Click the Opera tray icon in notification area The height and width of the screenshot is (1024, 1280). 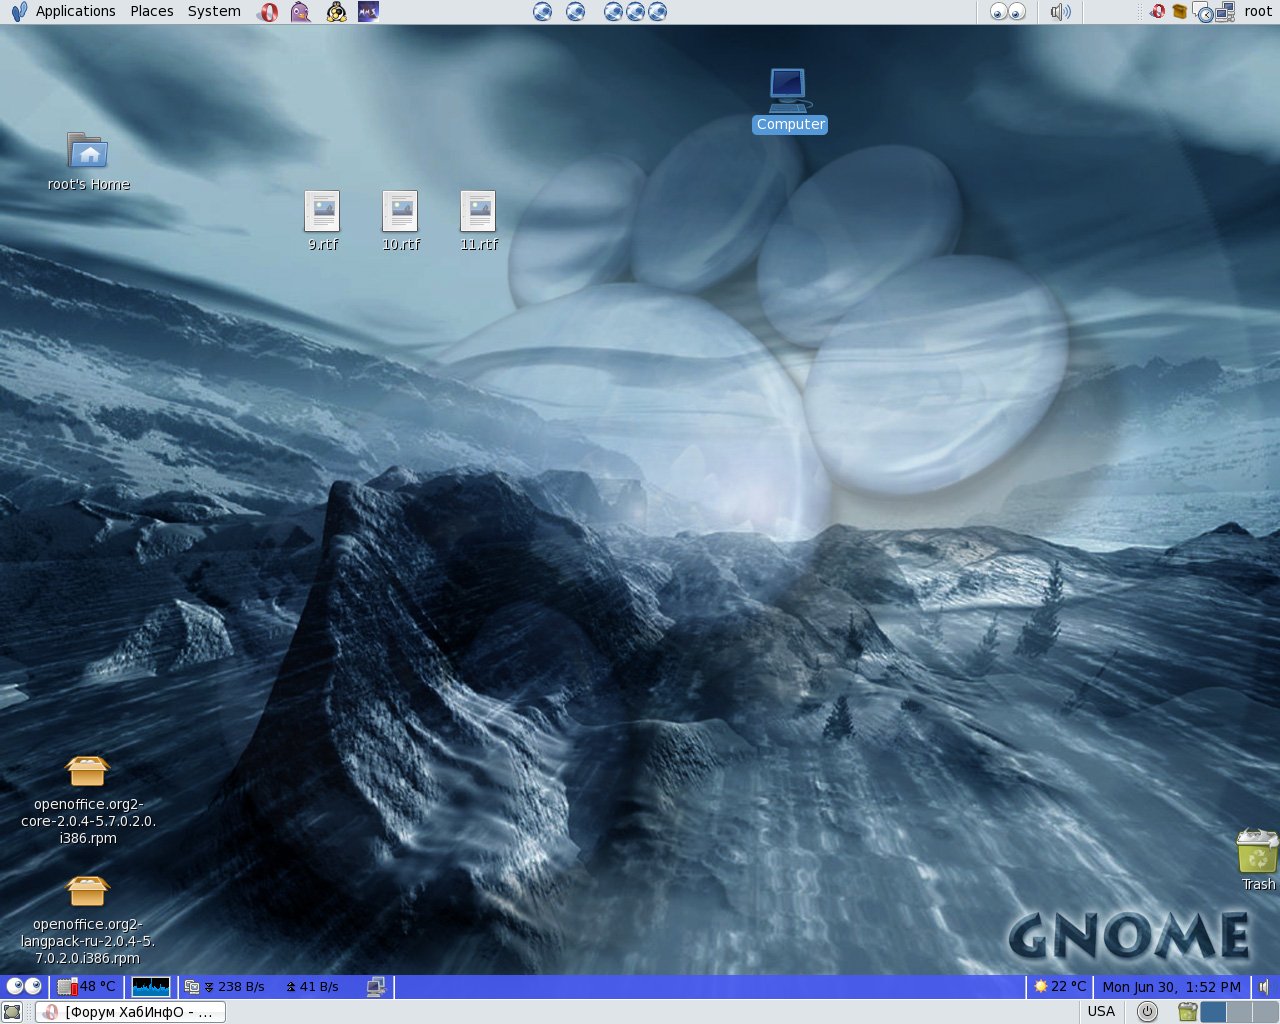coord(1157,12)
